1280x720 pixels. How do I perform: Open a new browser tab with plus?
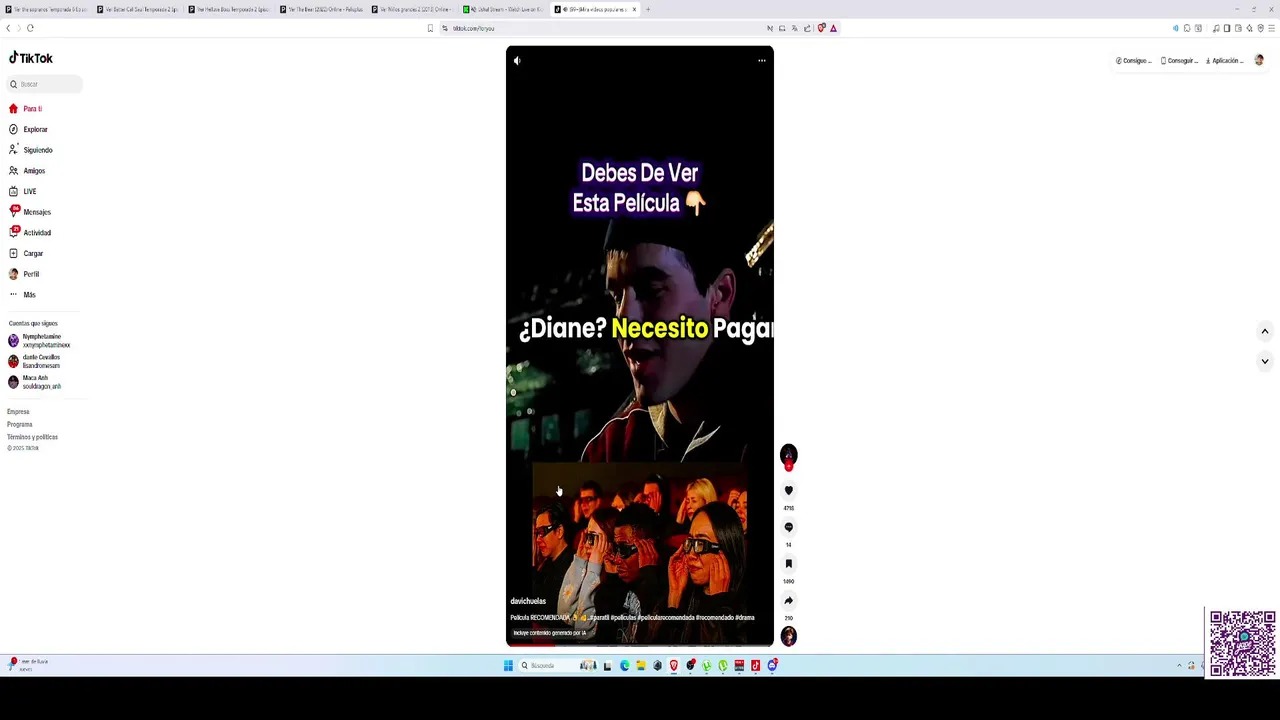point(647,9)
